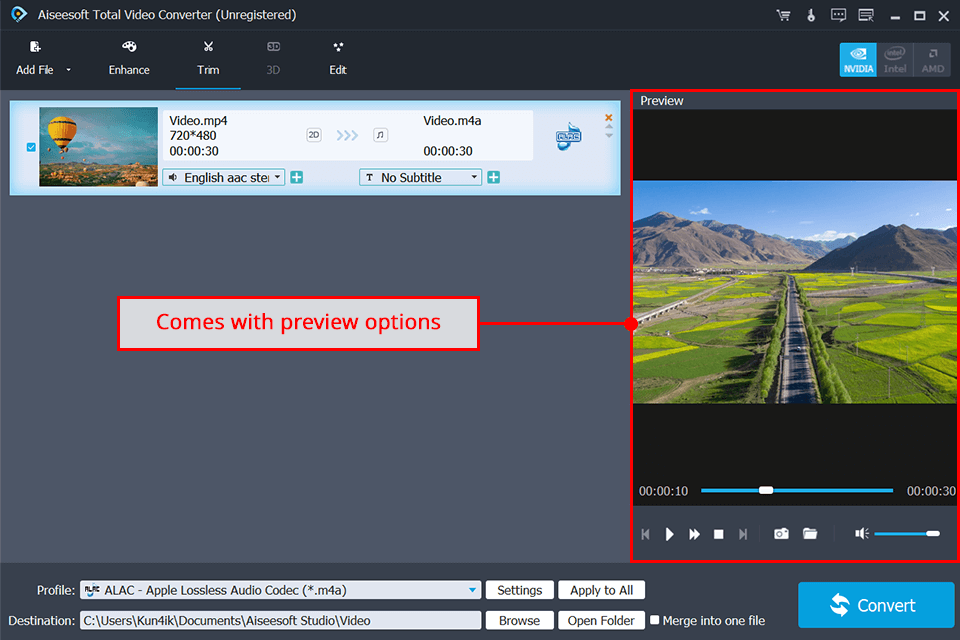Image resolution: width=960 pixels, height=640 pixels.
Task: Add an audio track with plus icon
Action: pos(297,177)
